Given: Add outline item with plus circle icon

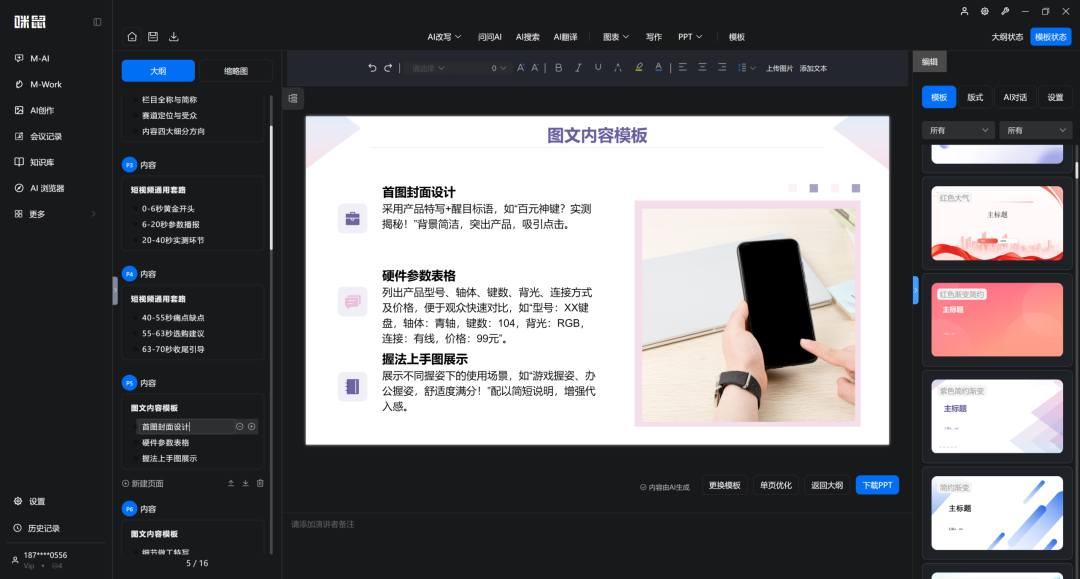Looking at the screenshot, I should tap(252, 427).
